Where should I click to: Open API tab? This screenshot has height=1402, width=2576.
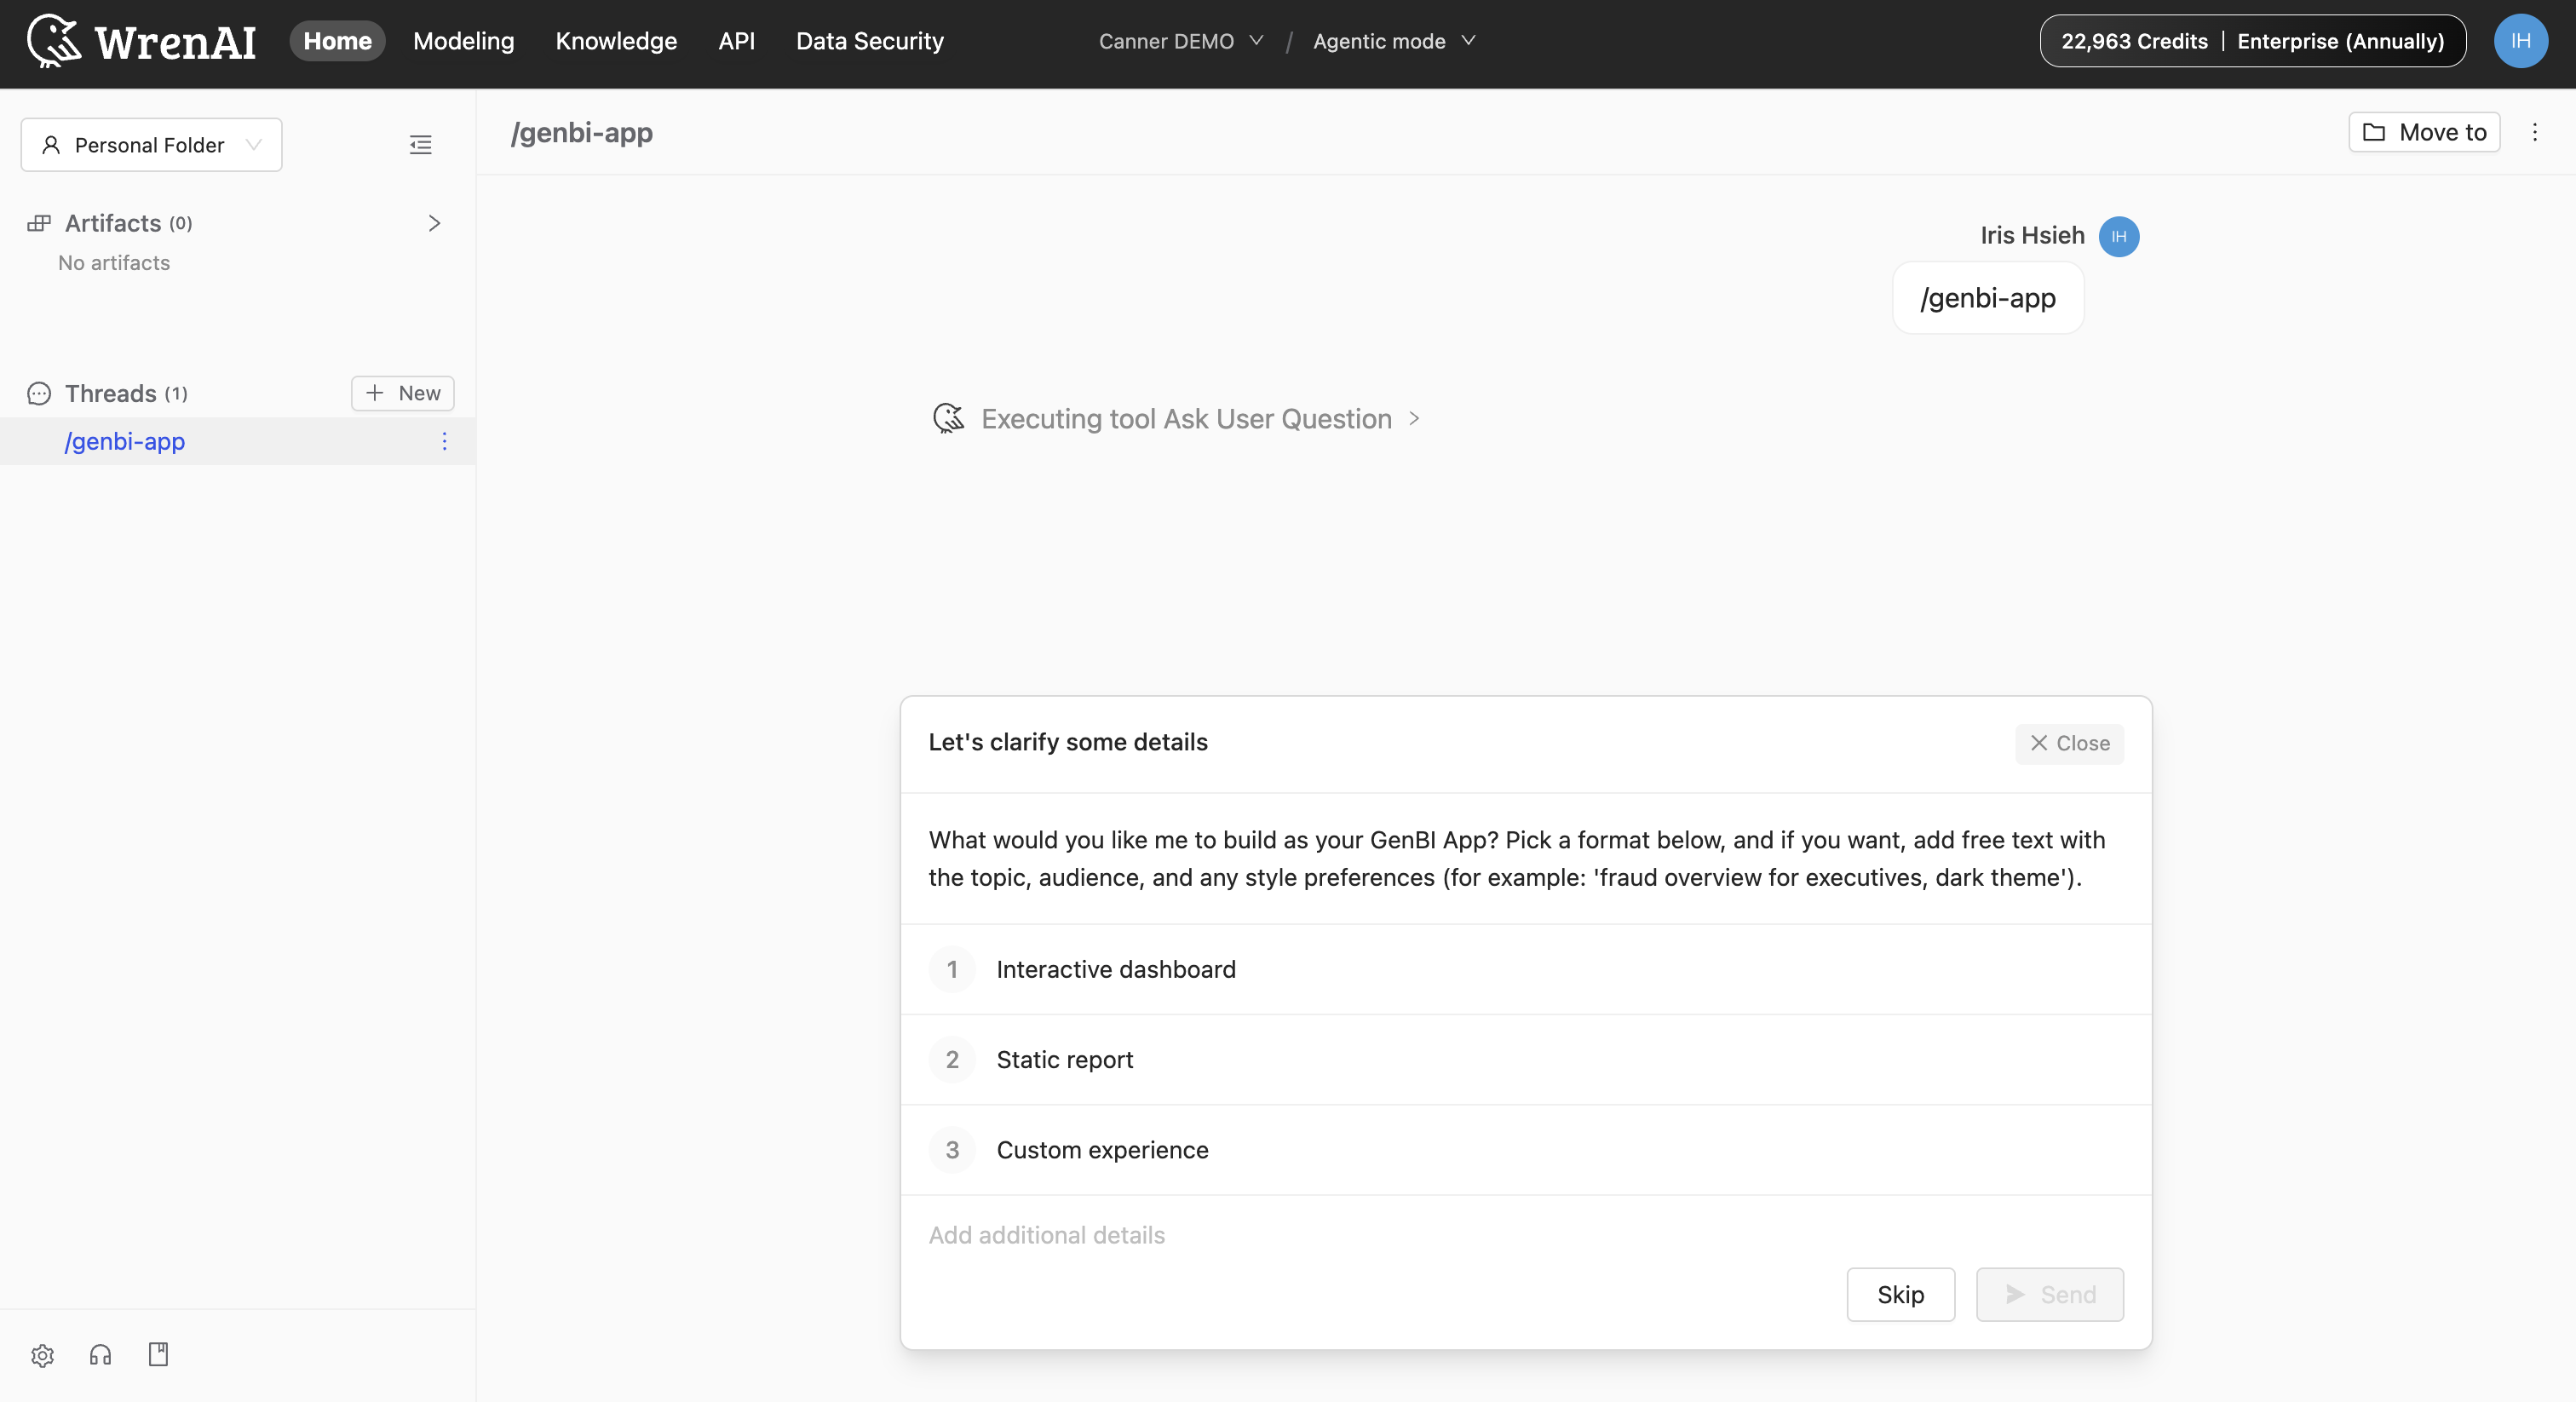[736, 41]
